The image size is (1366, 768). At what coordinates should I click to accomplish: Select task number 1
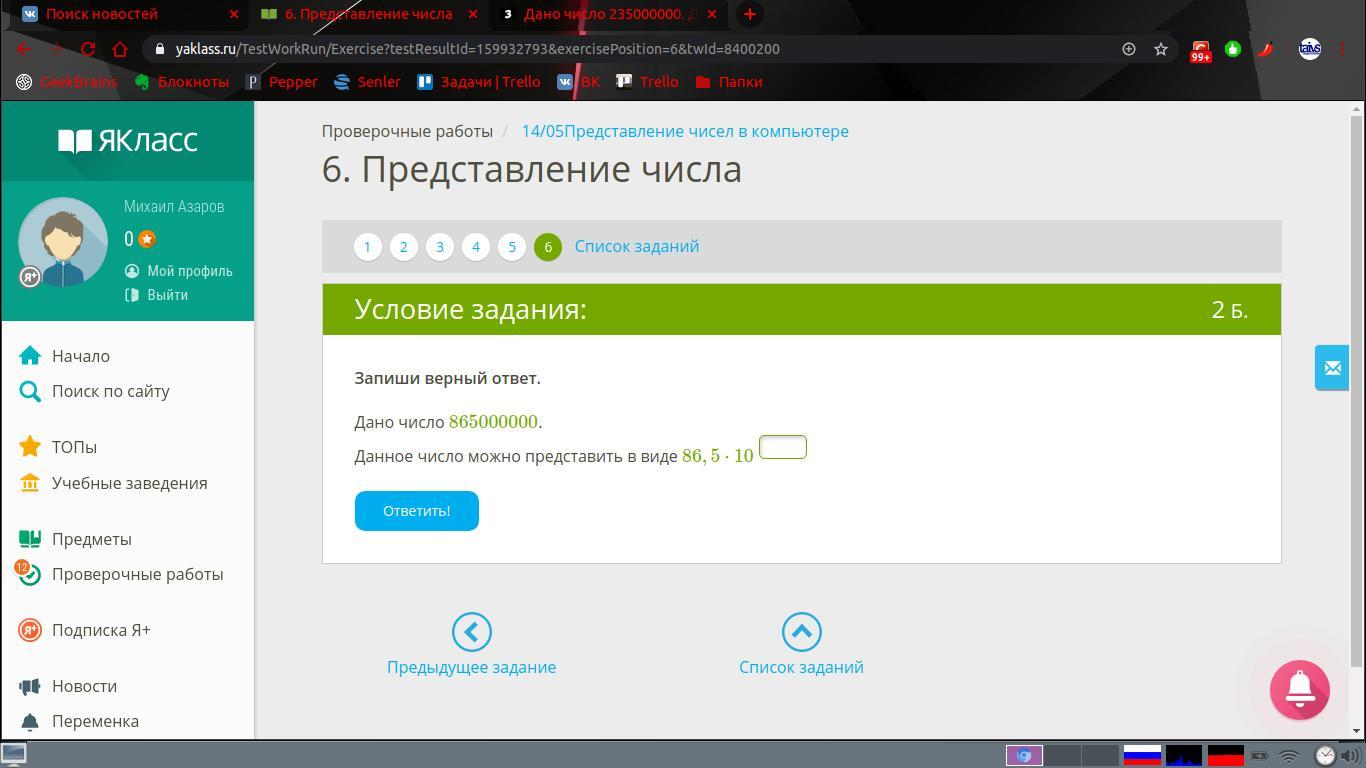coord(368,247)
